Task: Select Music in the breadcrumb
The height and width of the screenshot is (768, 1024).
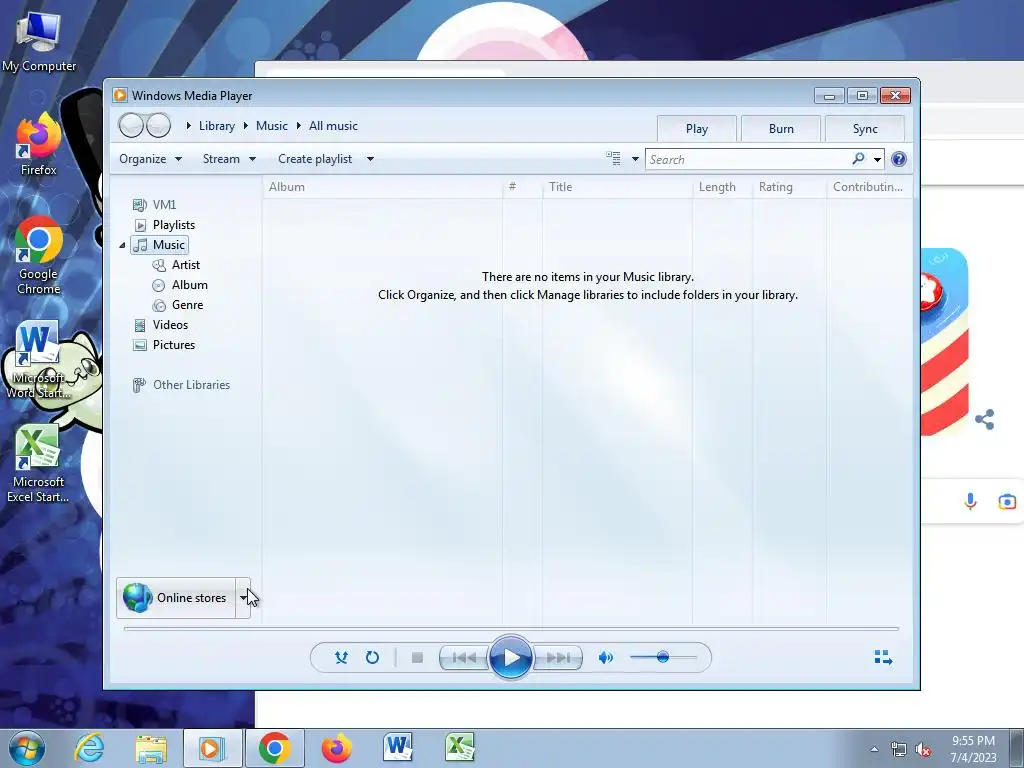Action: point(272,126)
